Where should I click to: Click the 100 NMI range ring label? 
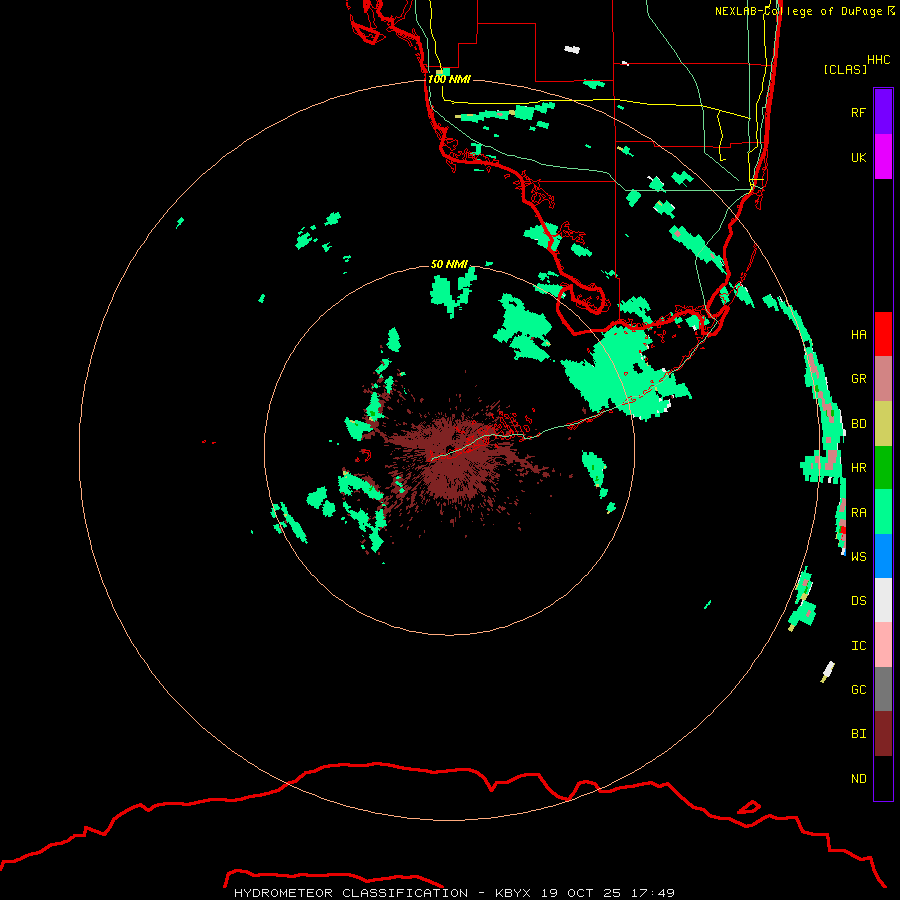pyautogui.click(x=449, y=79)
